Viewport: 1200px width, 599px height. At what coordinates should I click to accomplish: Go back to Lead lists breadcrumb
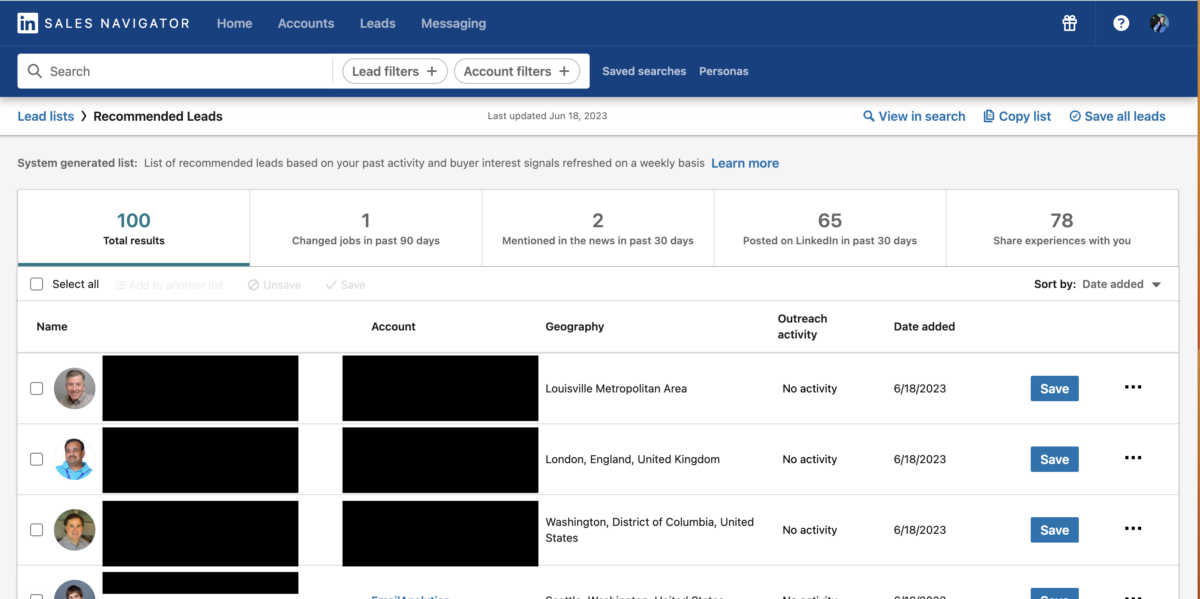(46, 116)
